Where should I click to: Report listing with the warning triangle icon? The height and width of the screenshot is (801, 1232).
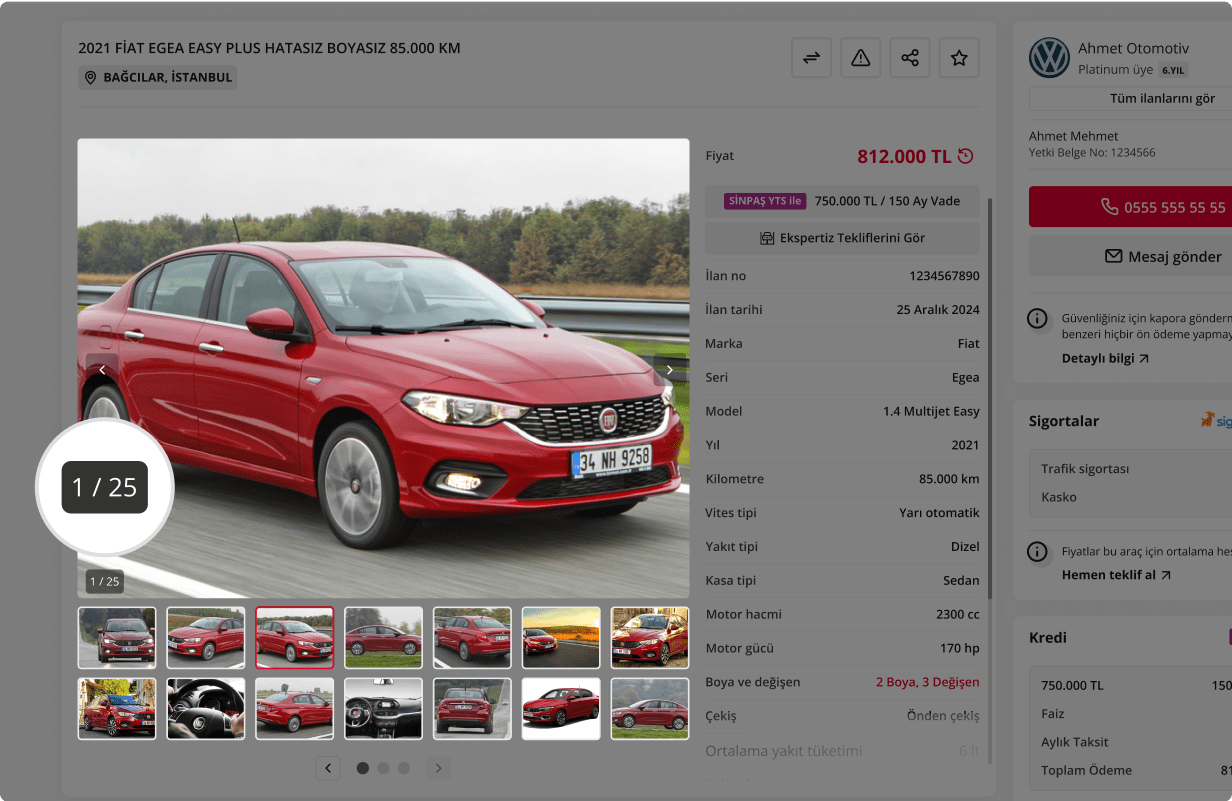860,58
